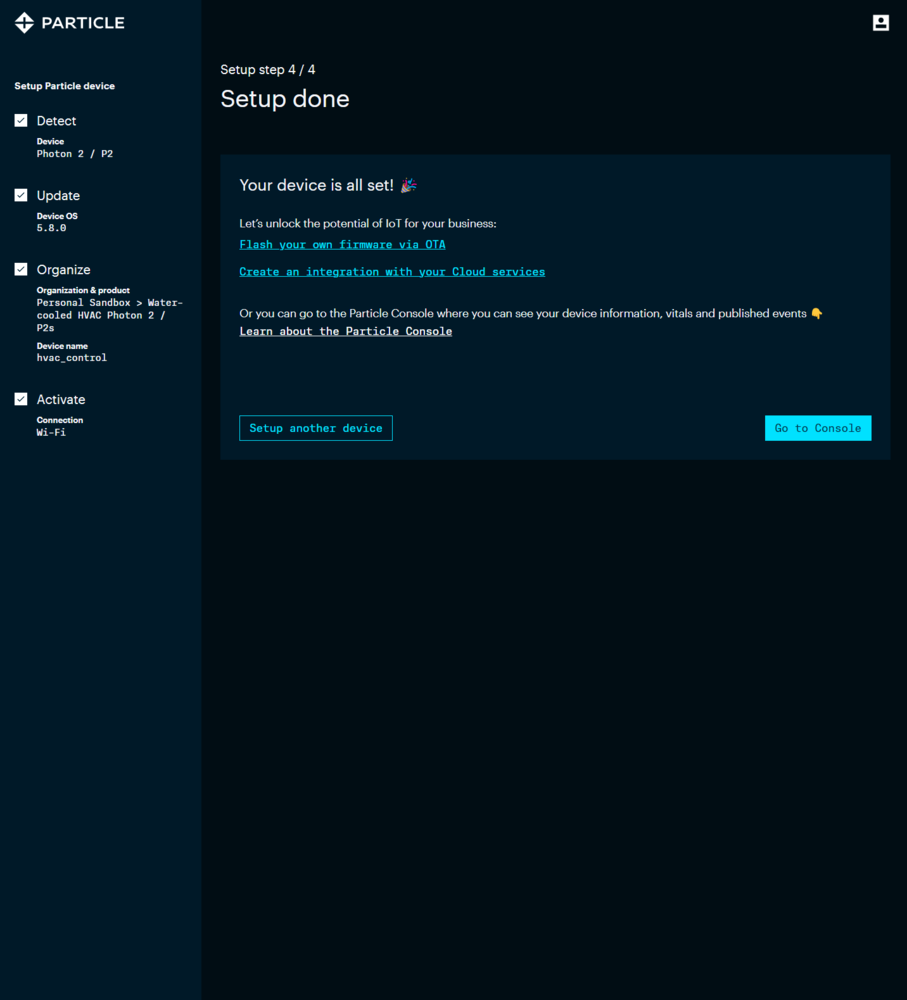Open Learn about the Particle Console link
Screen dimensions: 907x1000
tap(346, 331)
